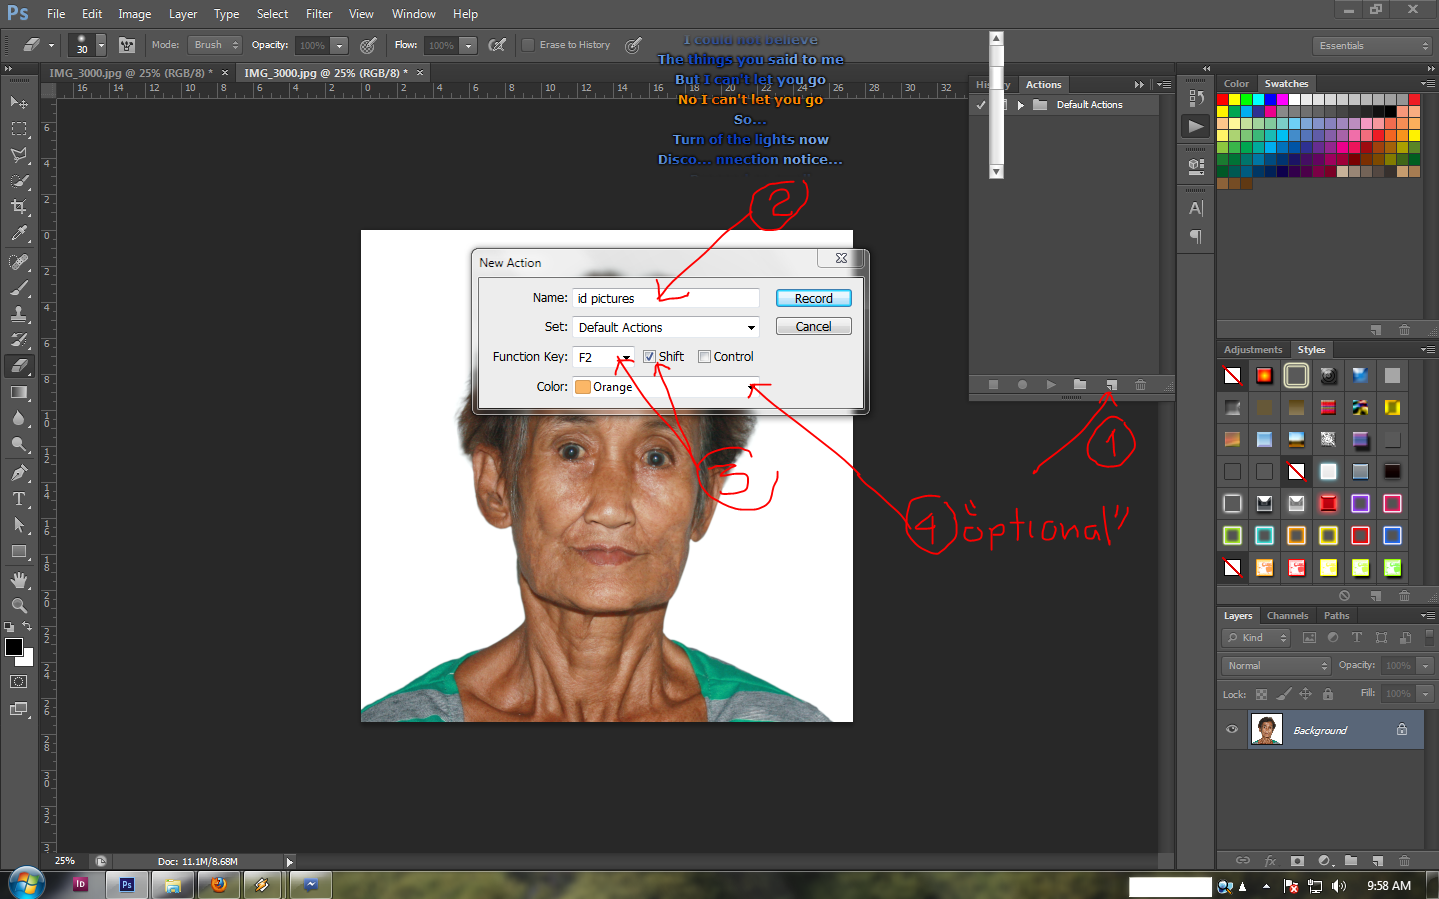The height and width of the screenshot is (899, 1439).
Task: Toggle airbrush mode beside the Flow field
Action: coord(497,45)
